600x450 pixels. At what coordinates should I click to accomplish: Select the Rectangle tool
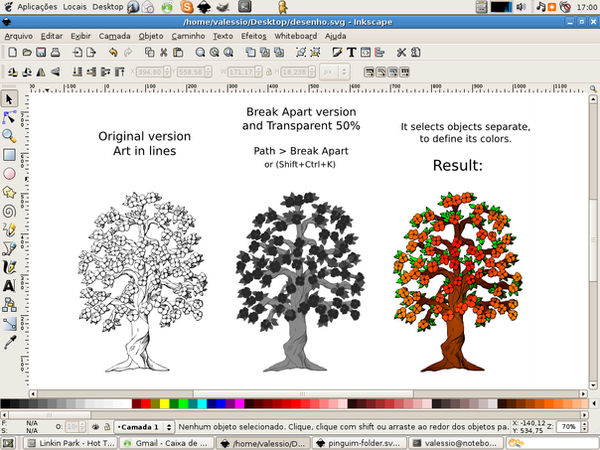pyautogui.click(x=9, y=155)
